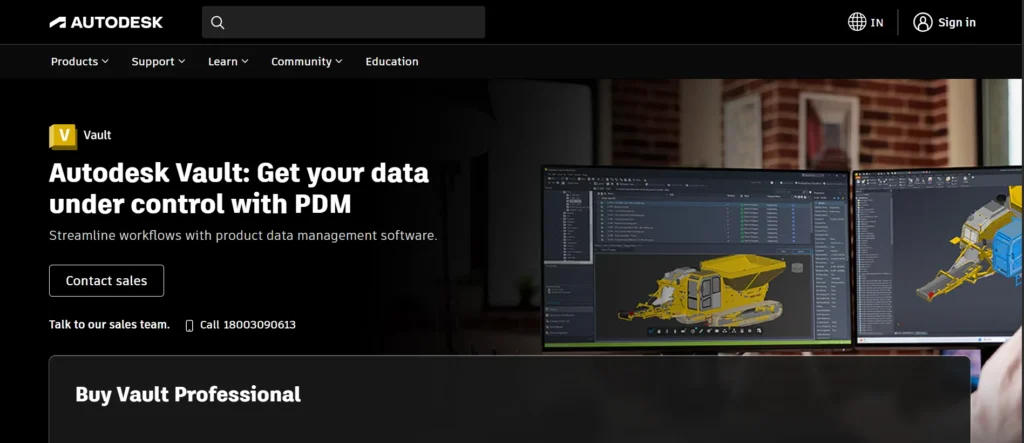Expand the Learn chevron arrow
The image size is (1024, 443).
point(245,61)
